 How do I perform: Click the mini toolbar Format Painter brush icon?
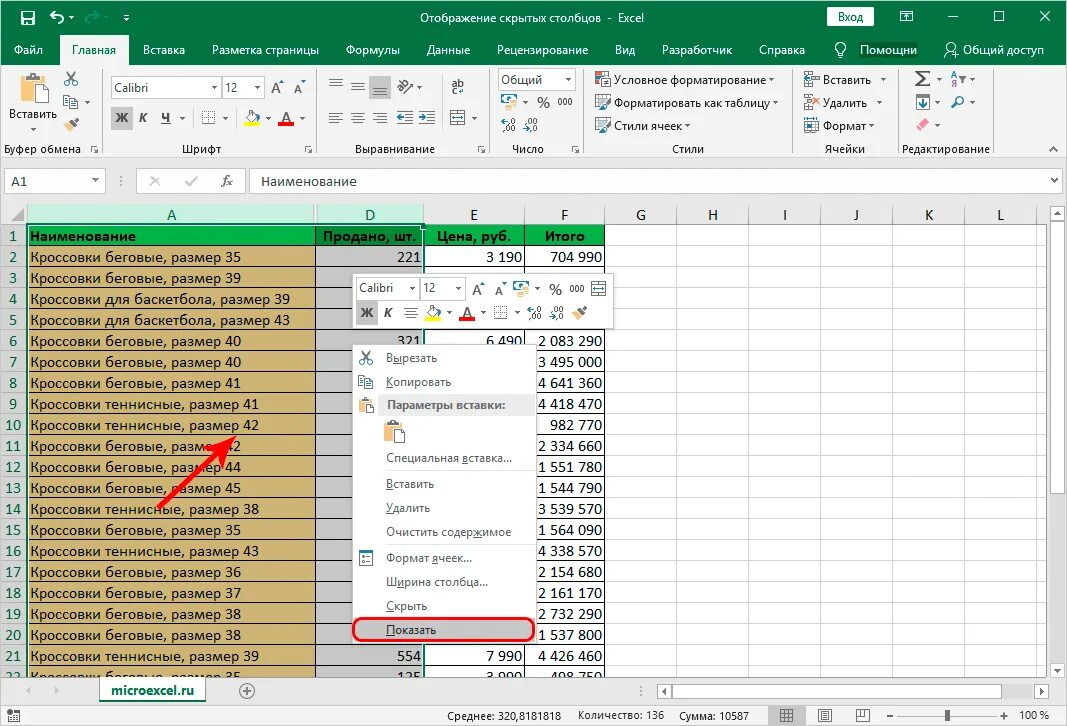click(579, 313)
